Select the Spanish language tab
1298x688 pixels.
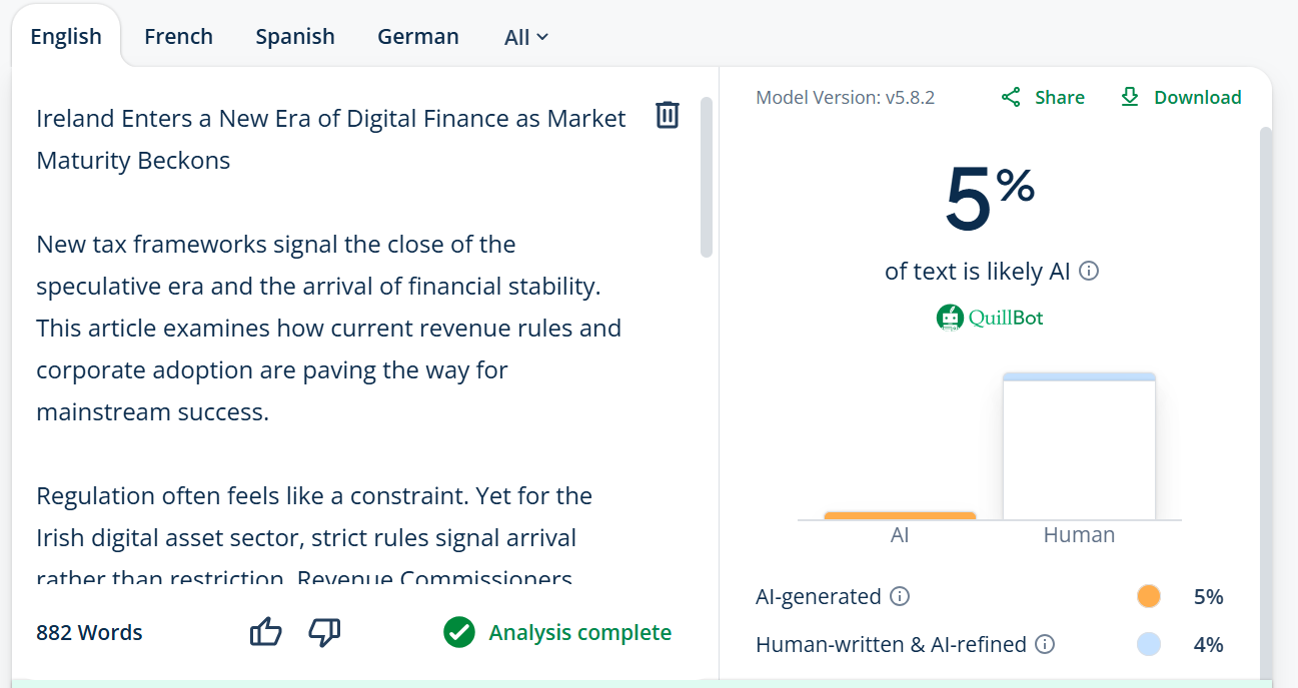[x=295, y=37]
